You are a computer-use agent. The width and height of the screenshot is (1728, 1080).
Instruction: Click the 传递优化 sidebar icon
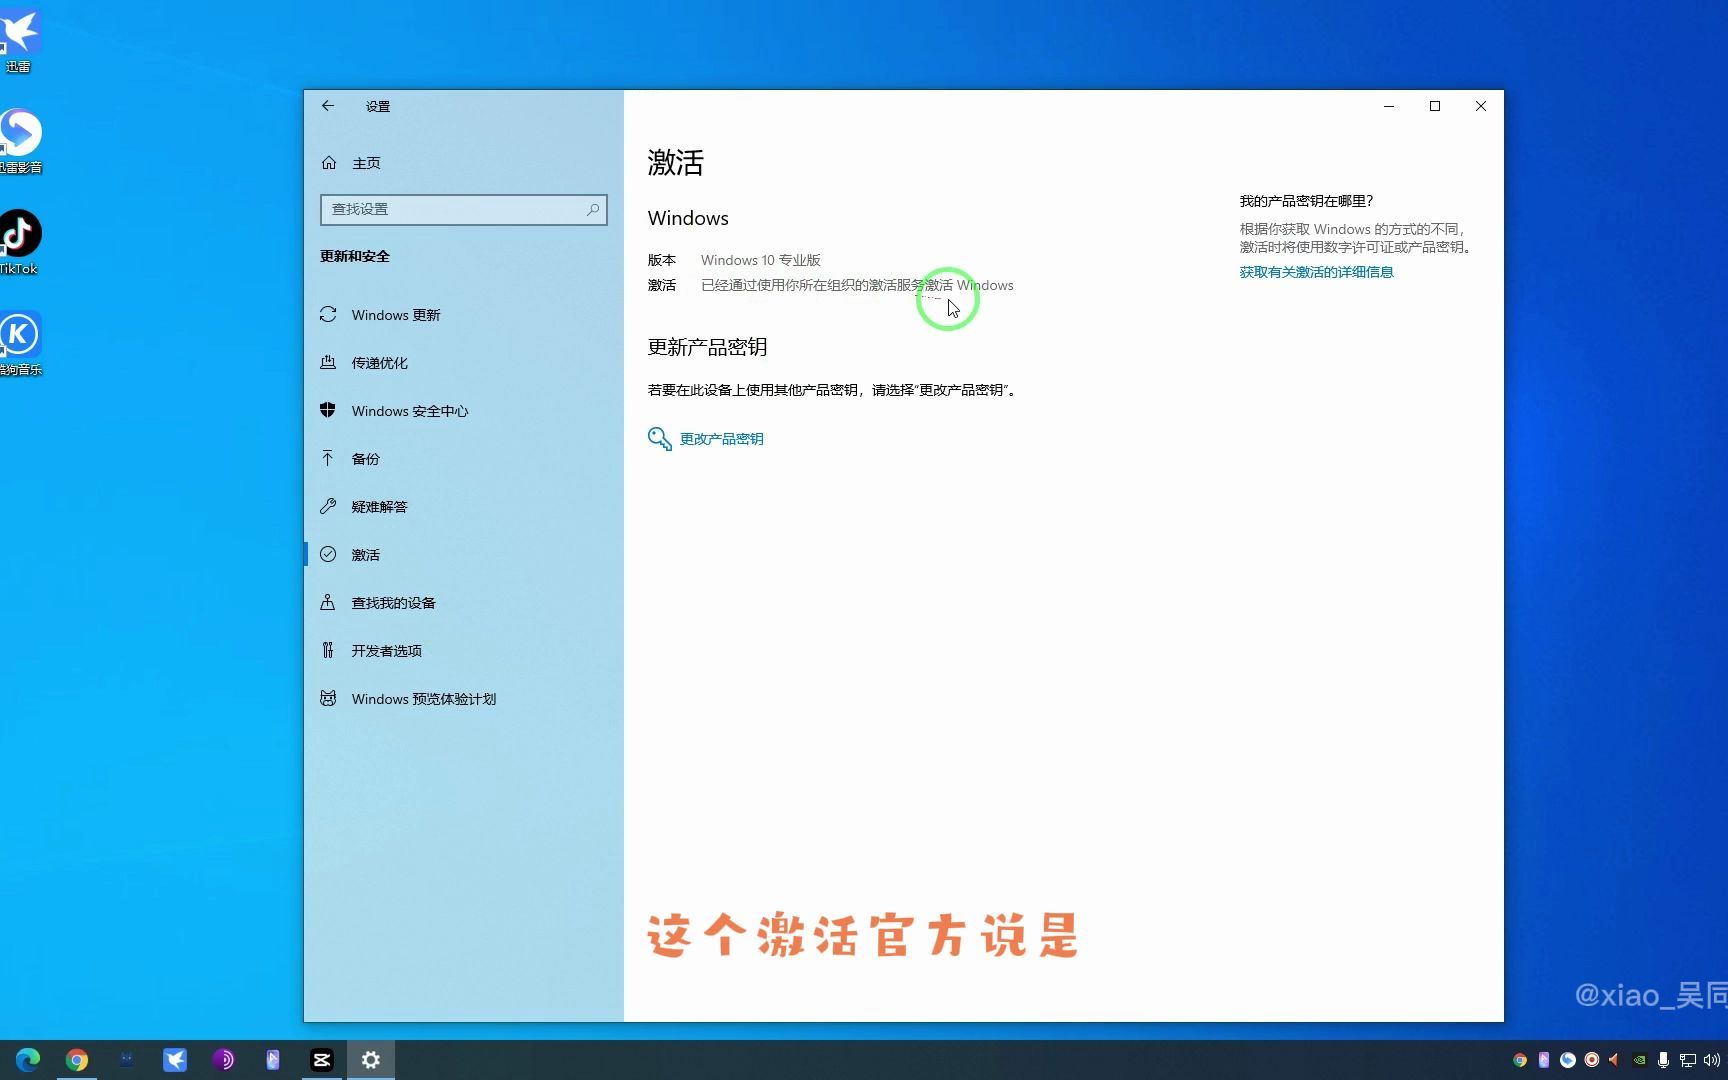[x=328, y=362]
